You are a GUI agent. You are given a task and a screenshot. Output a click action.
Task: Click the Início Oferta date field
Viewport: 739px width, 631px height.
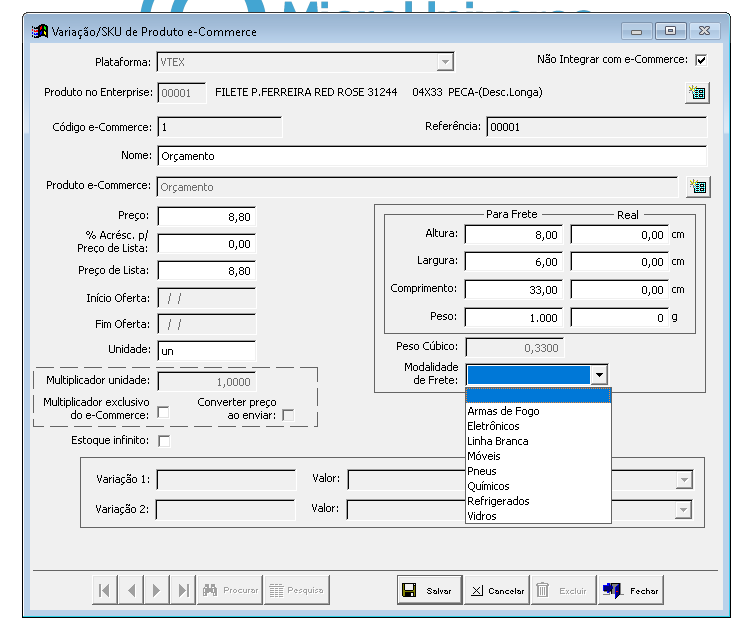click(207, 298)
